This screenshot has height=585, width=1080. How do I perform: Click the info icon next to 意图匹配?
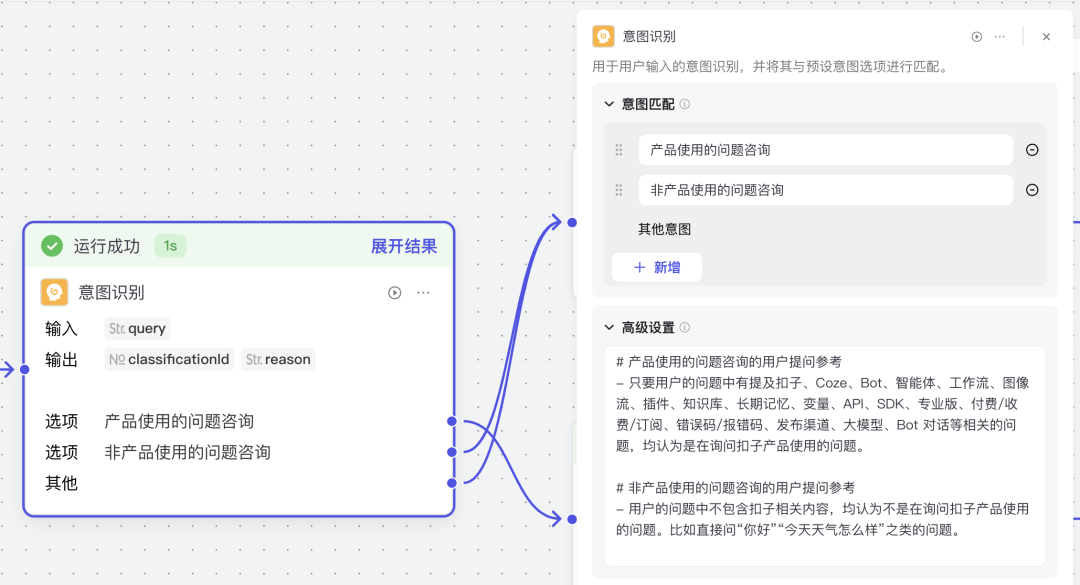coord(685,105)
